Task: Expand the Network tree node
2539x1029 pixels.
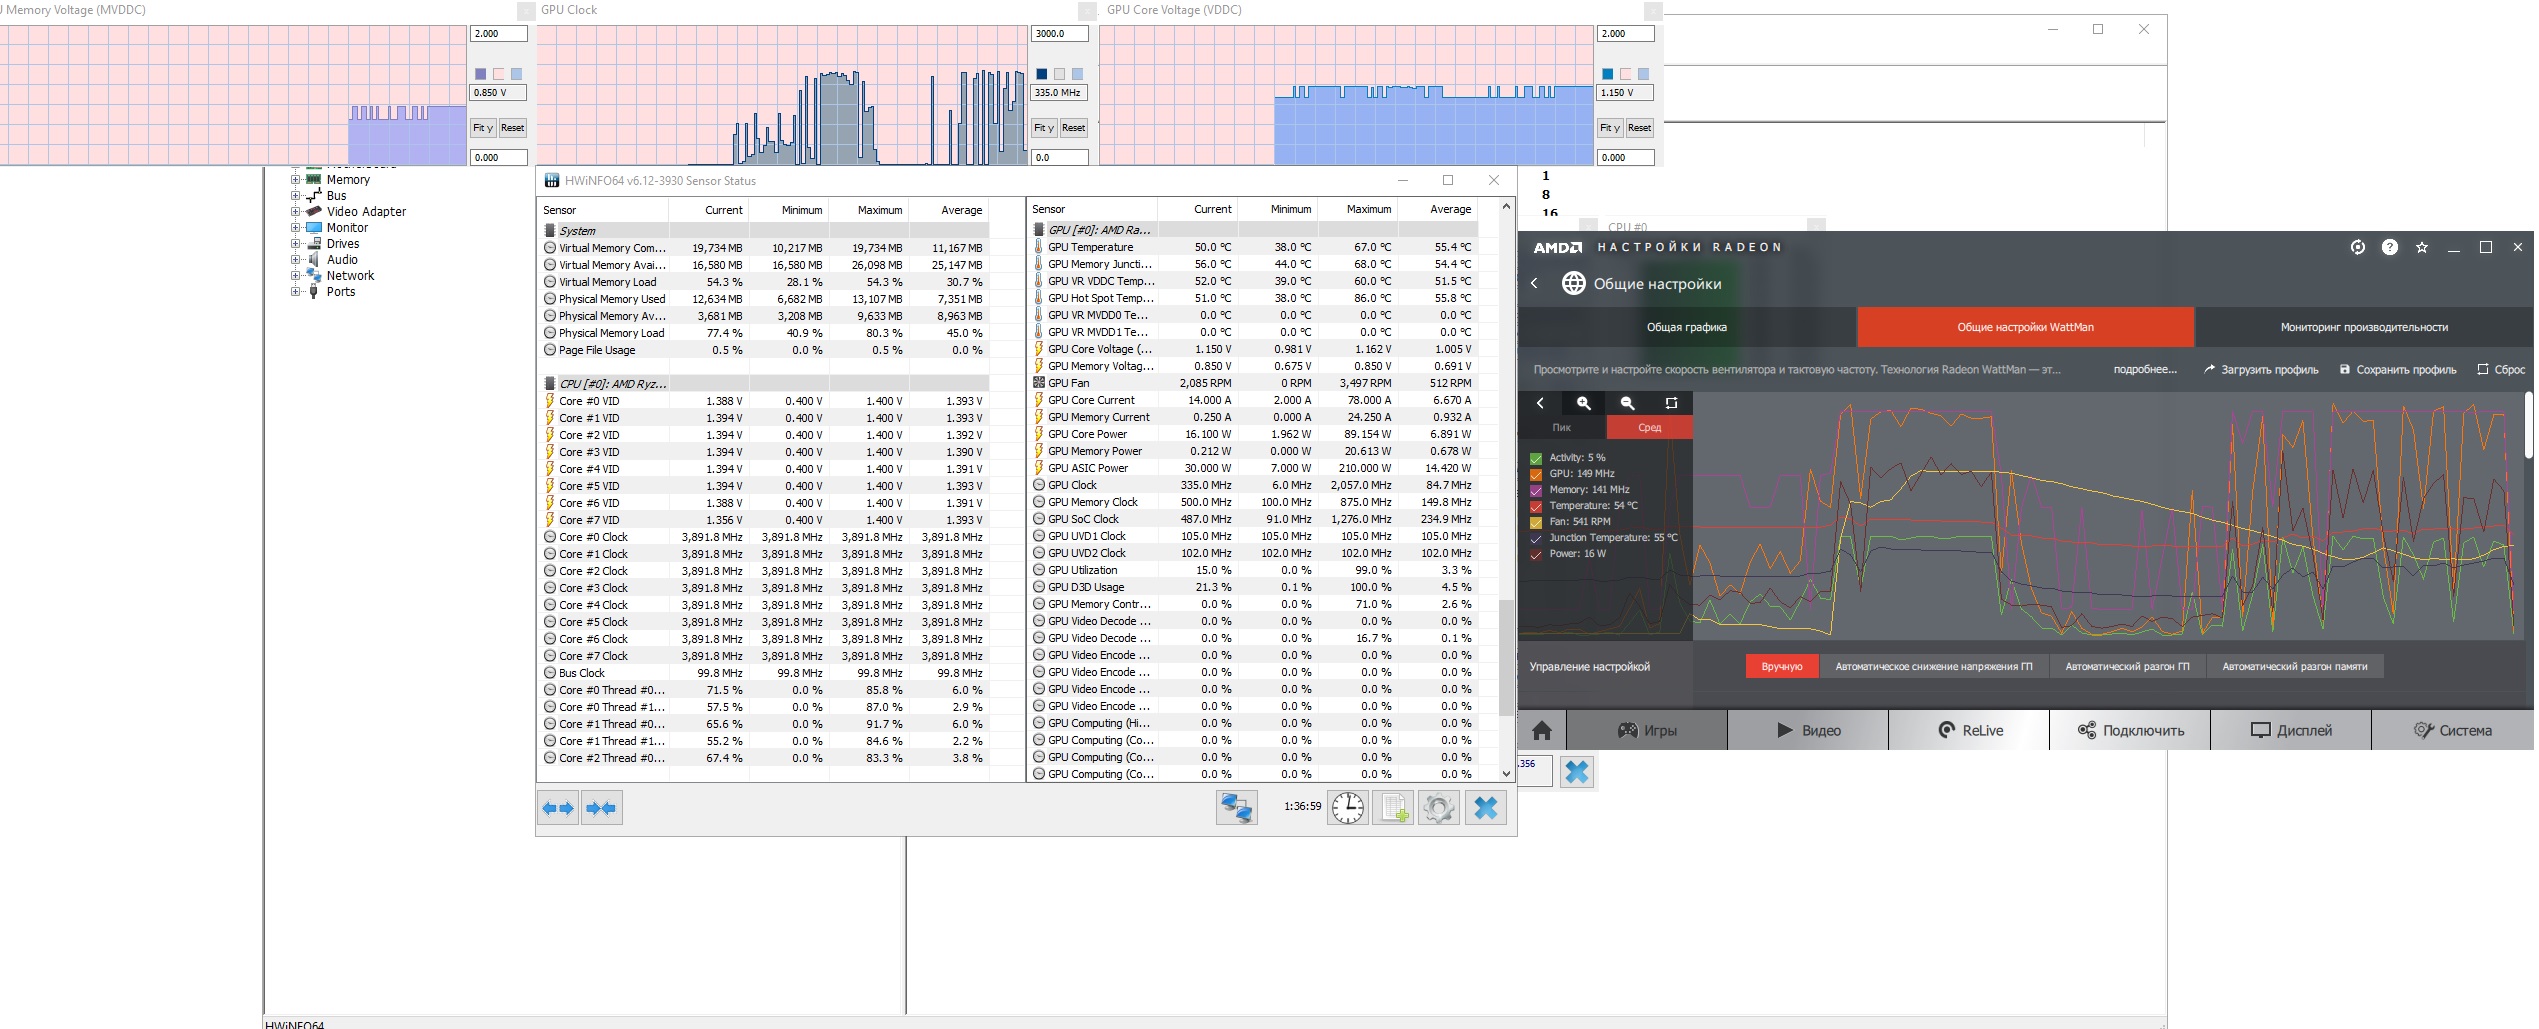Action: tap(296, 276)
